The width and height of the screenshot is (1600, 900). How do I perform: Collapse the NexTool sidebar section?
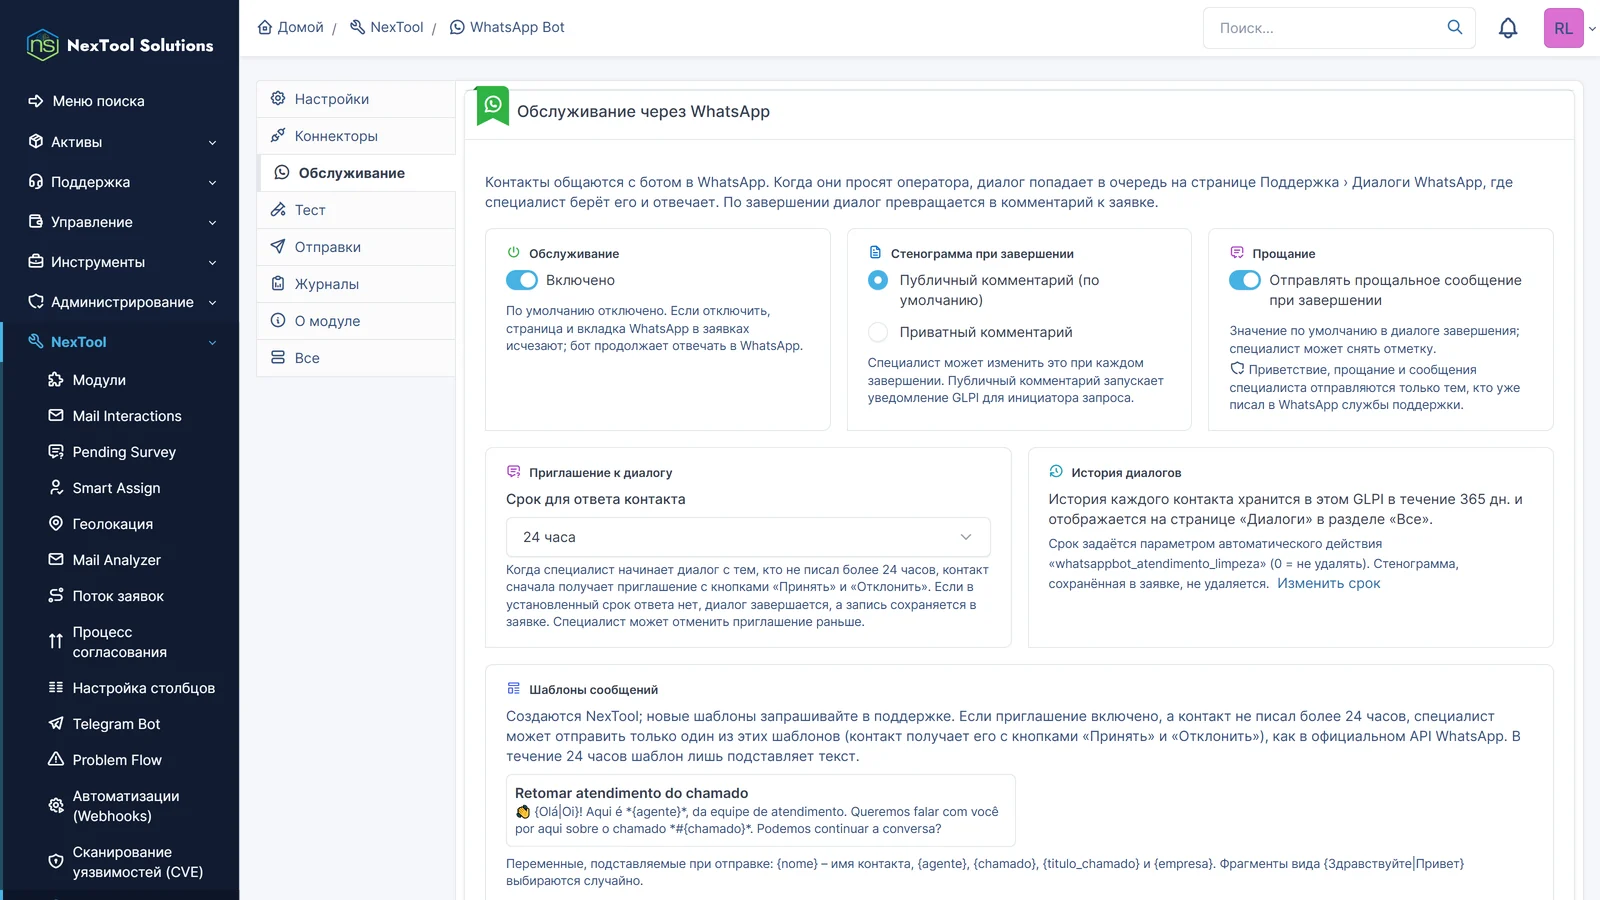pyautogui.click(x=120, y=342)
